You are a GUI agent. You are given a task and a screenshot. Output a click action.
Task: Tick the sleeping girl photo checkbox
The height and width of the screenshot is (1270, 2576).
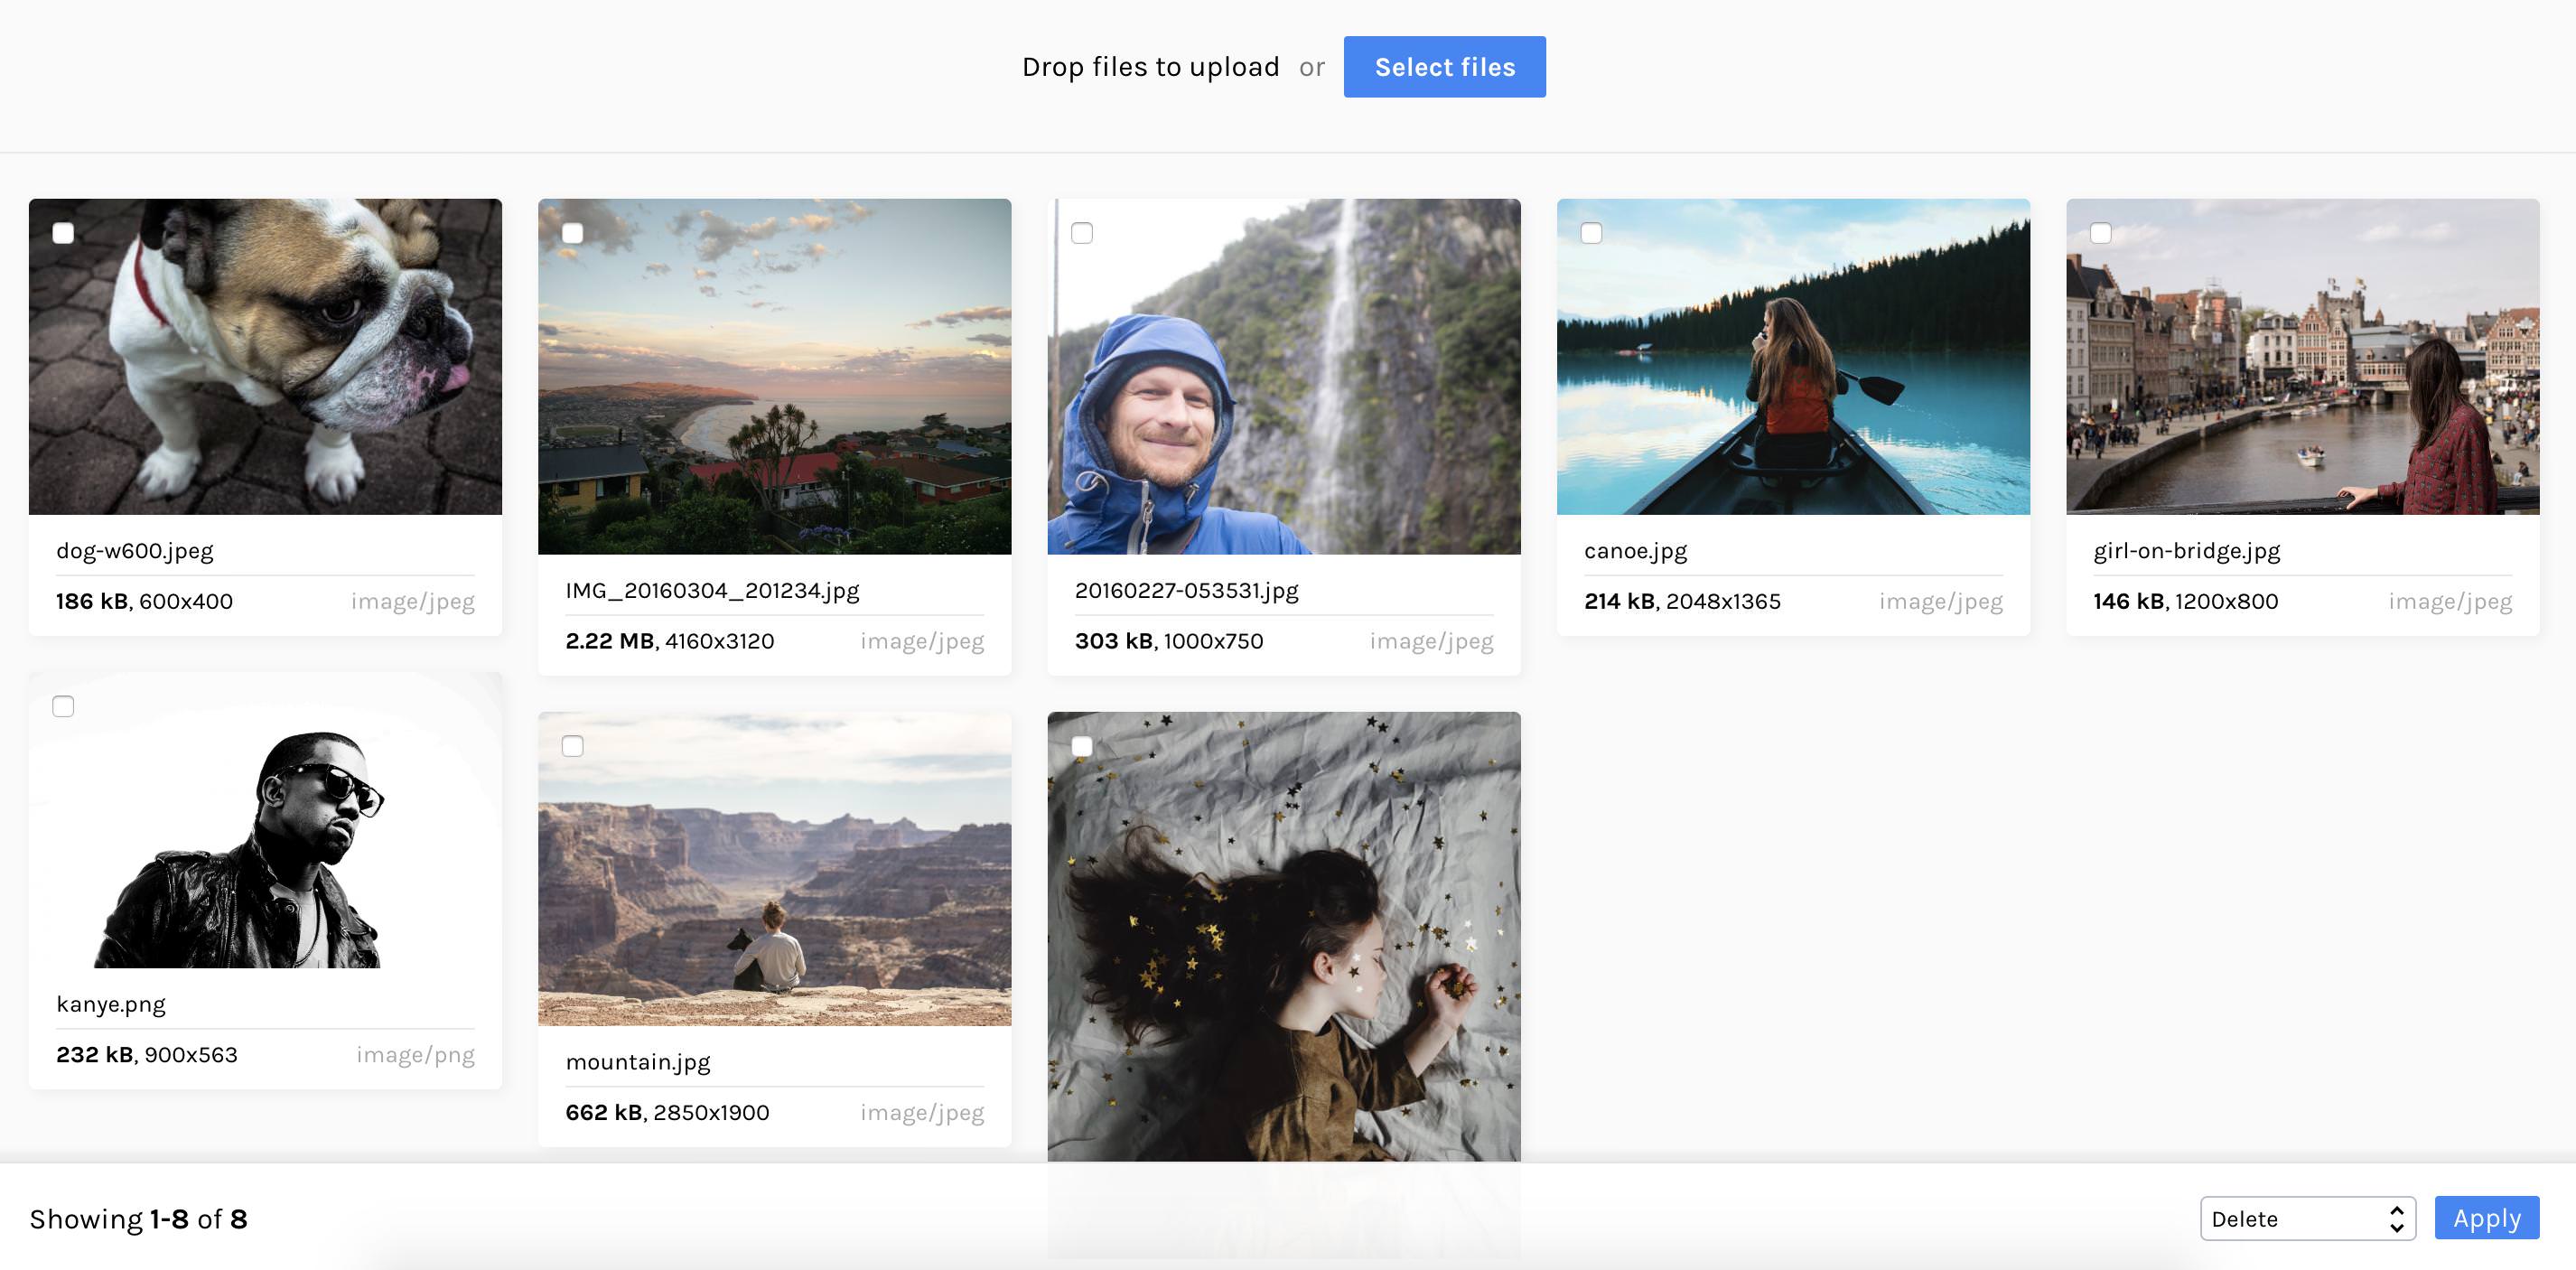pos(1081,746)
